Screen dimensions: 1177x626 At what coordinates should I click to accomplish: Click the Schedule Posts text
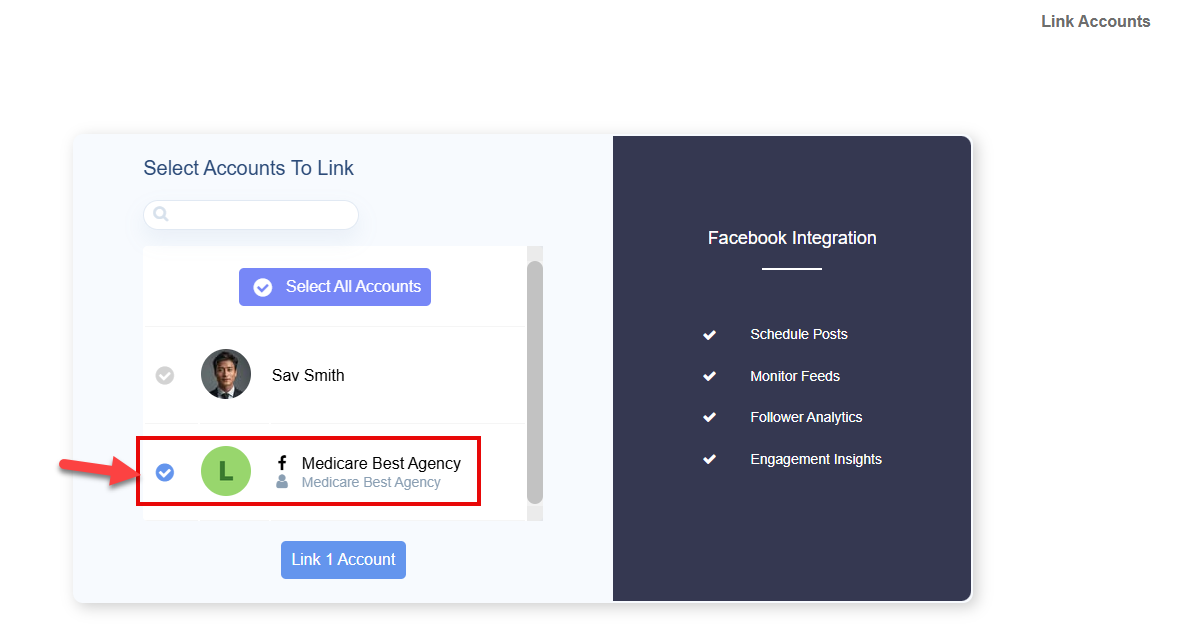[799, 335]
